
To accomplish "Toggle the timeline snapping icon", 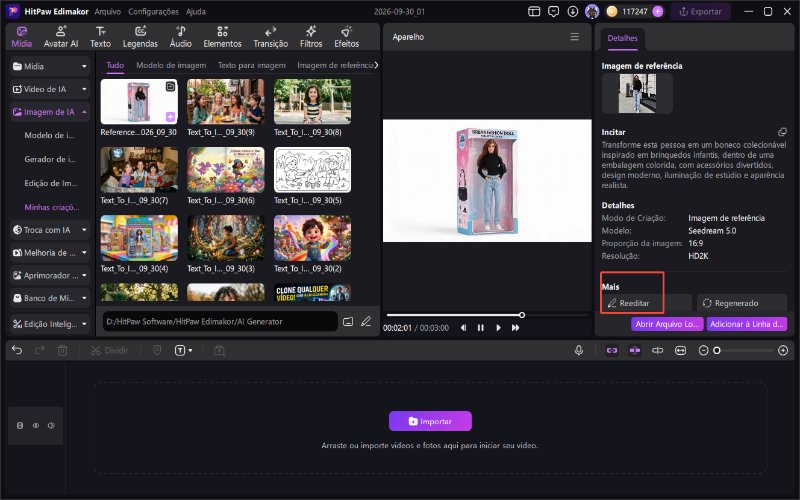I will [635, 351].
